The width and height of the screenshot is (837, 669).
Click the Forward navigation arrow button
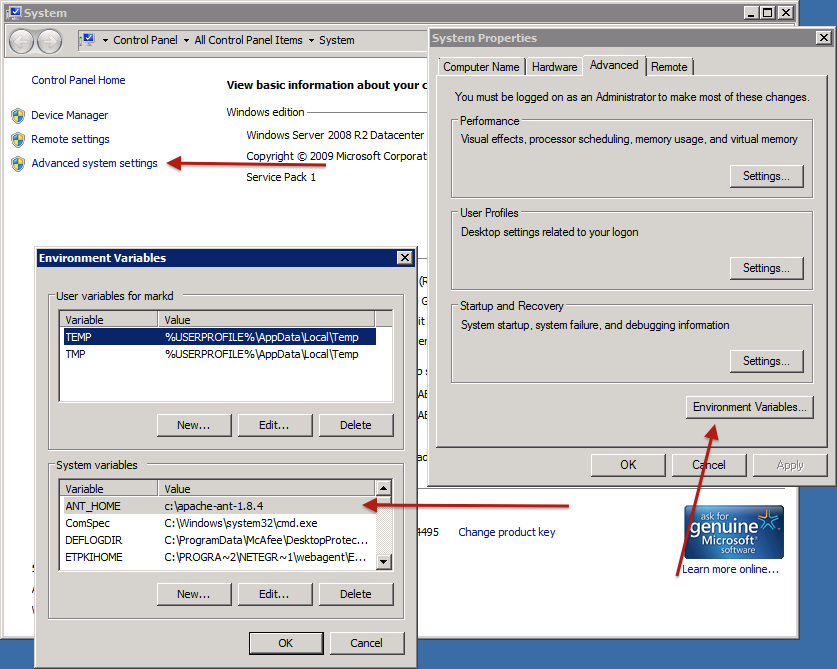[49, 41]
